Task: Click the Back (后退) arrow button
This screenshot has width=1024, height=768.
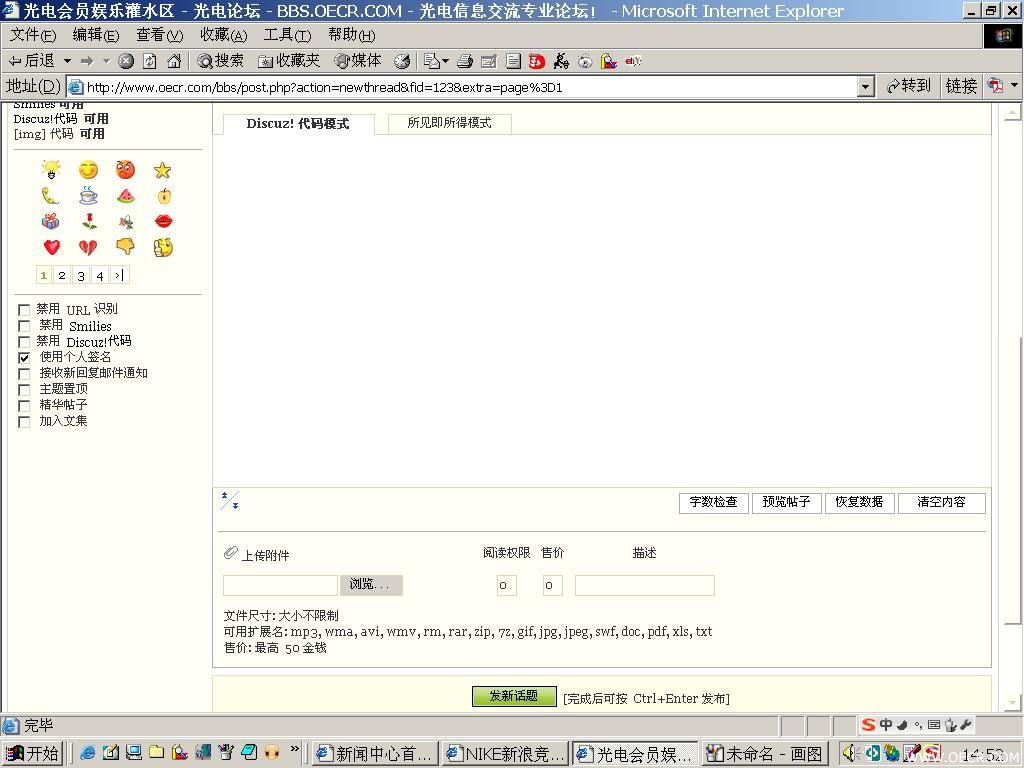Action: point(31,61)
